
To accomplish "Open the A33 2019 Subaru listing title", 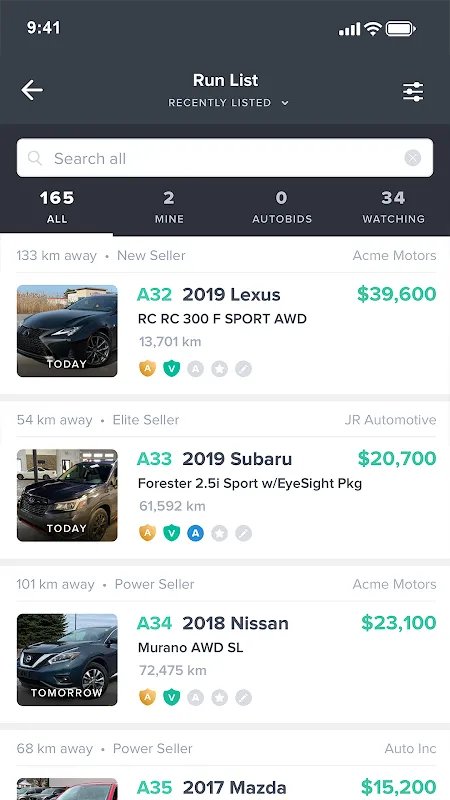I will 214,459.
